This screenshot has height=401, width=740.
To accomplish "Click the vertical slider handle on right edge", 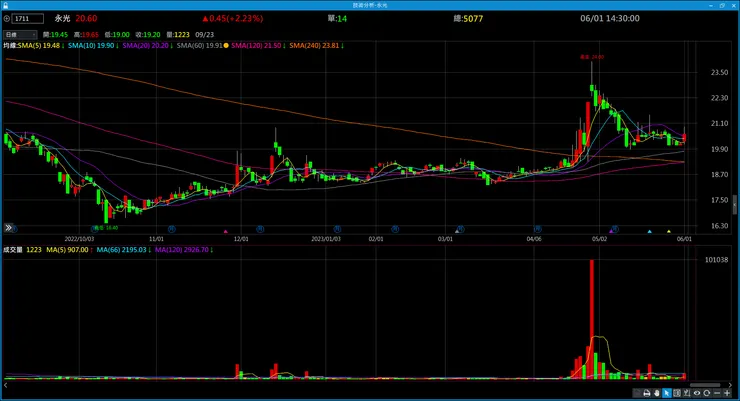I will (735, 205).
